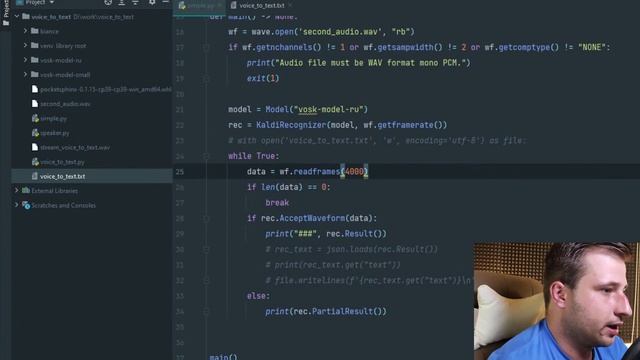
Task: Click the exit(1) call on line 19
Action: tap(263, 78)
